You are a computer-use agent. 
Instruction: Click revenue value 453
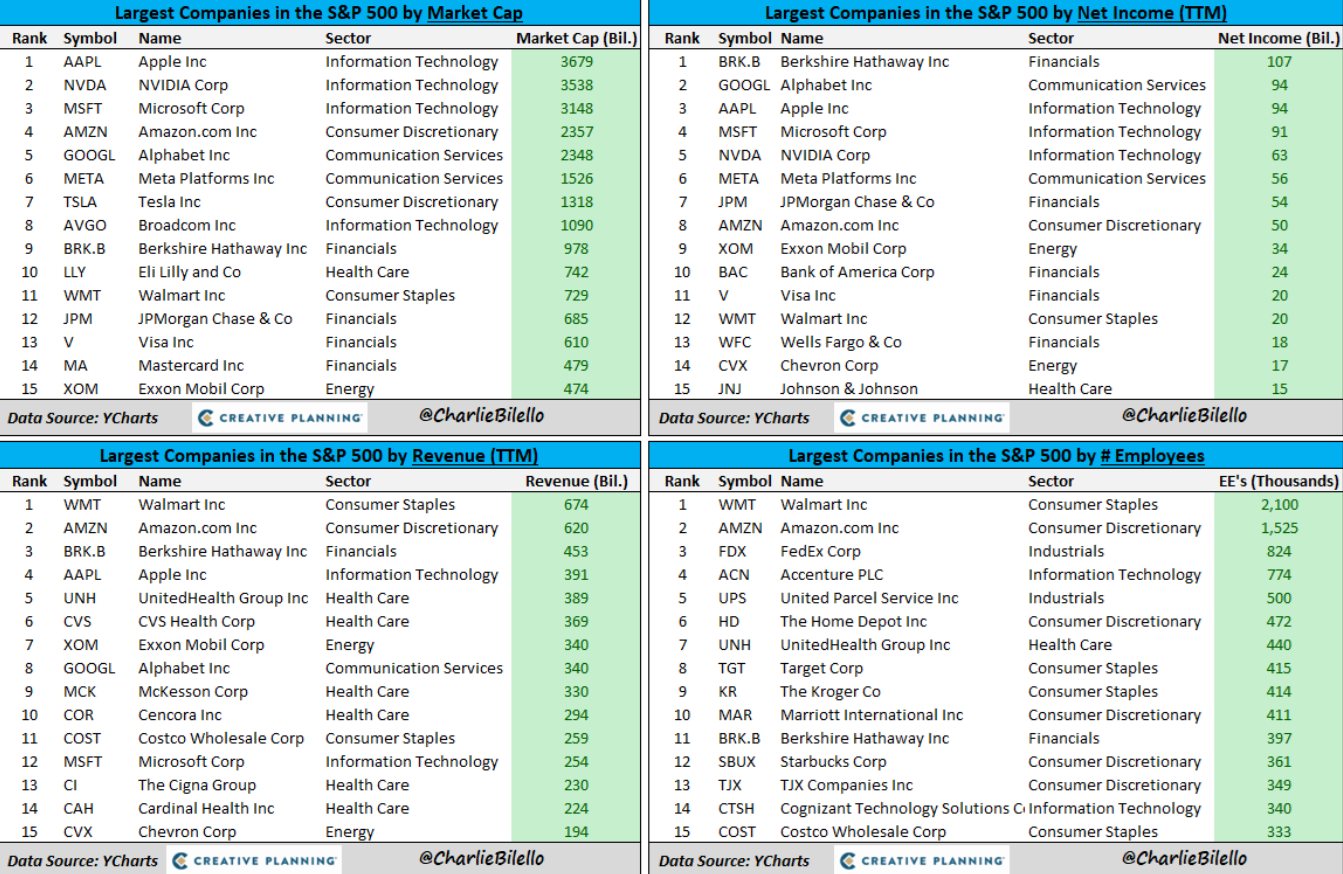(x=576, y=552)
